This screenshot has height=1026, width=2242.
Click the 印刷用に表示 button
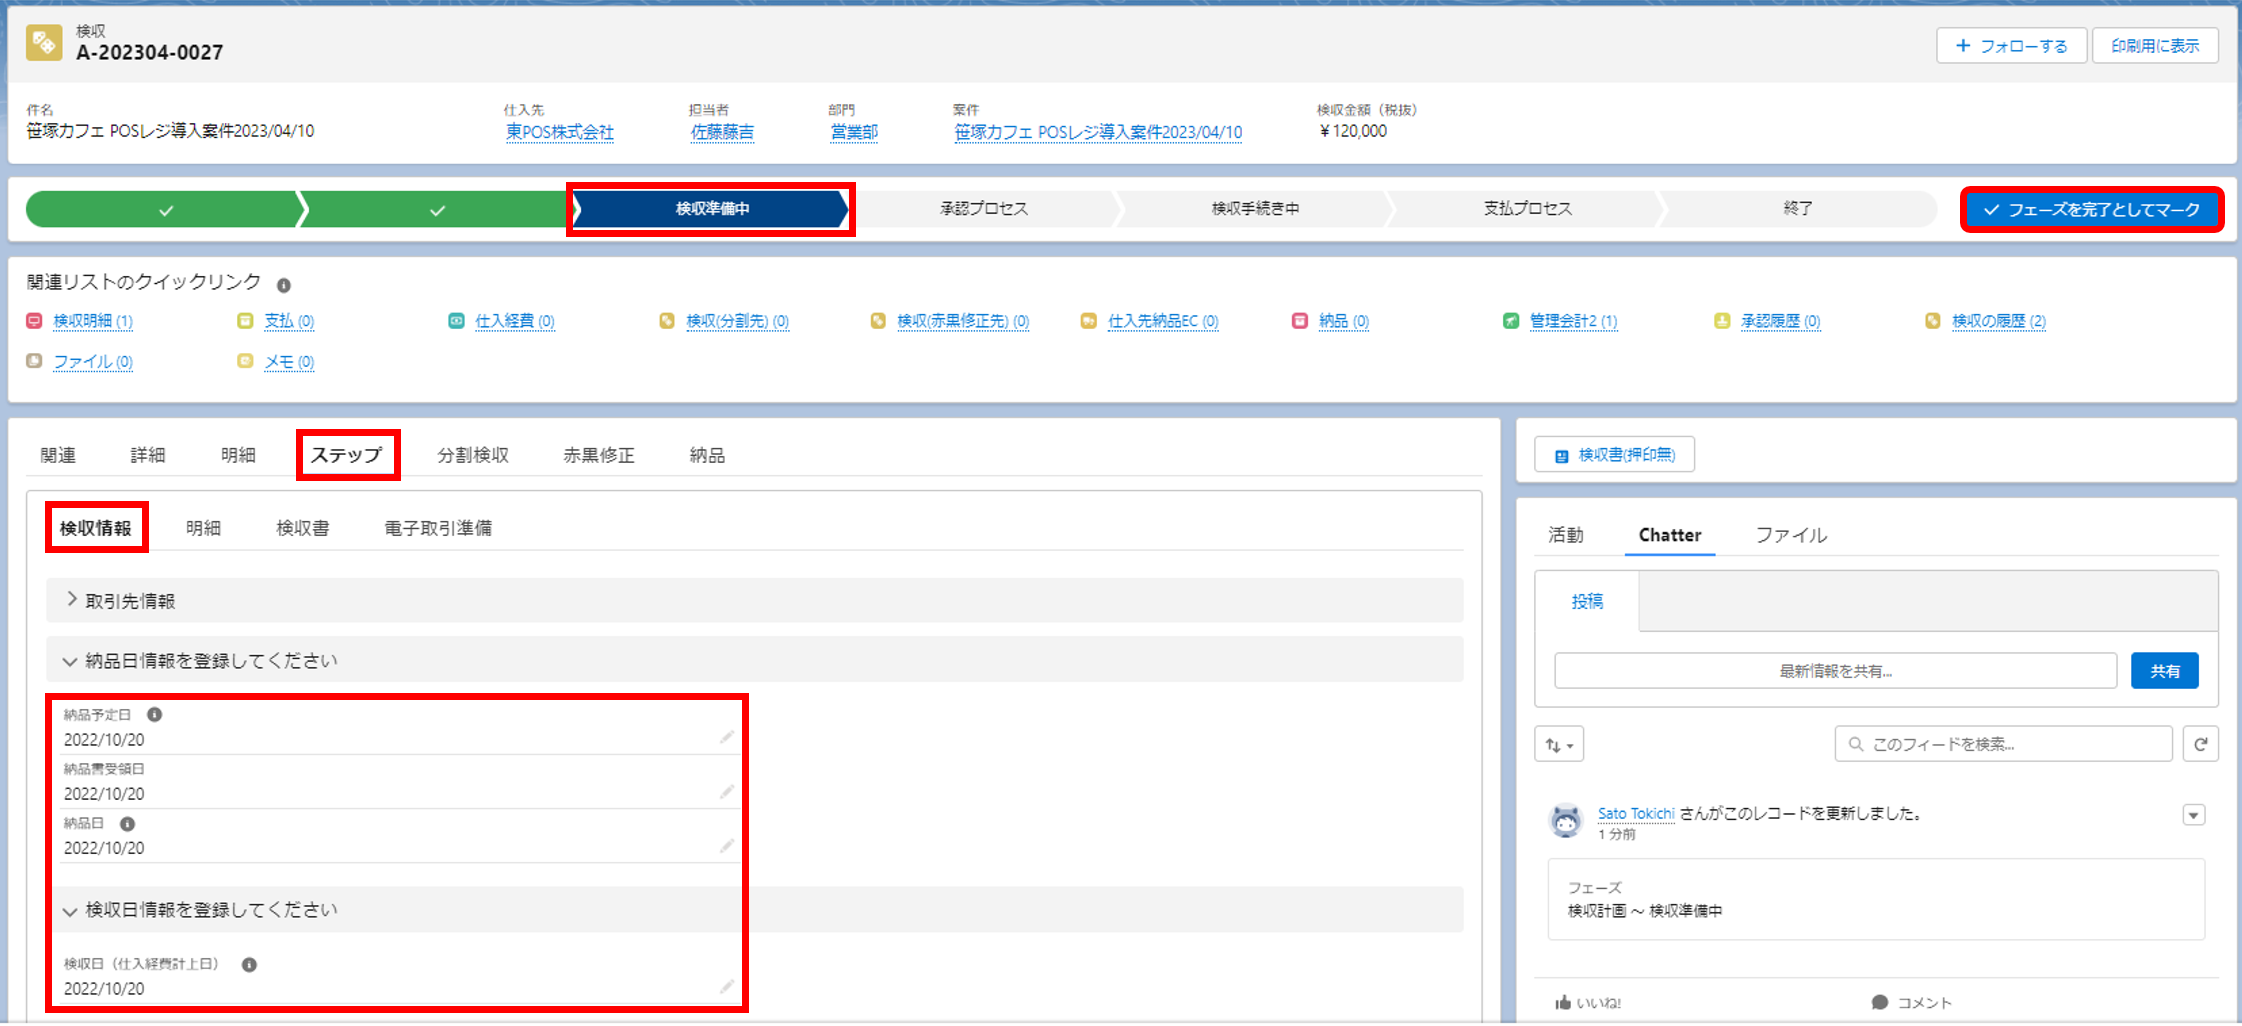[2155, 46]
